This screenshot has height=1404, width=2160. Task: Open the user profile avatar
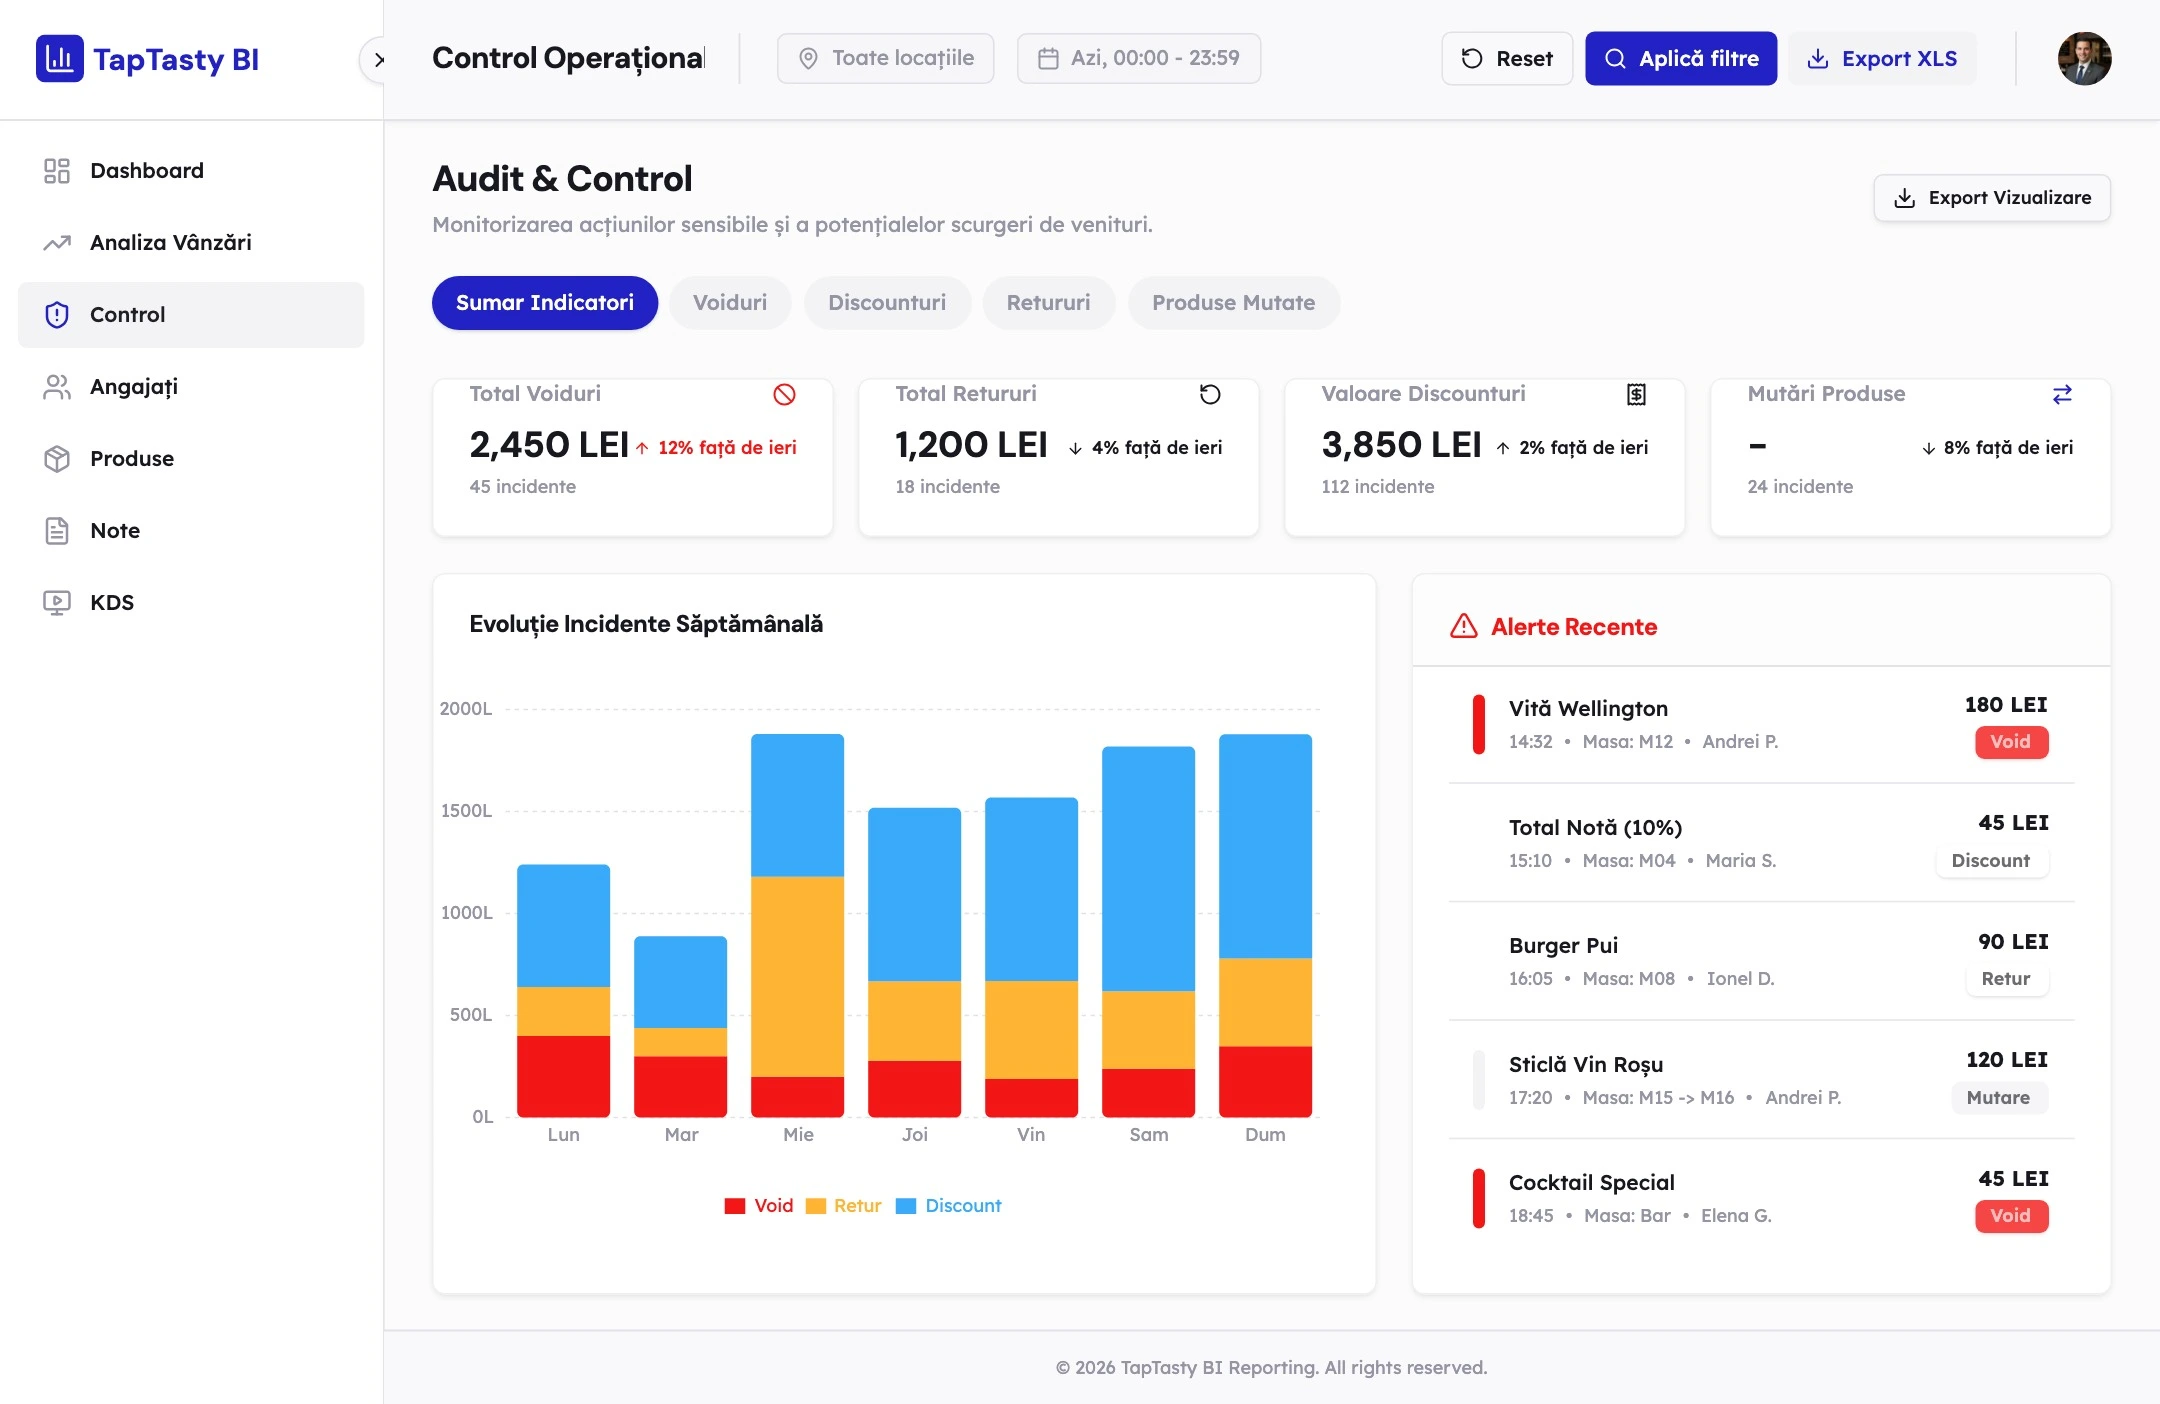(2085, 59)
